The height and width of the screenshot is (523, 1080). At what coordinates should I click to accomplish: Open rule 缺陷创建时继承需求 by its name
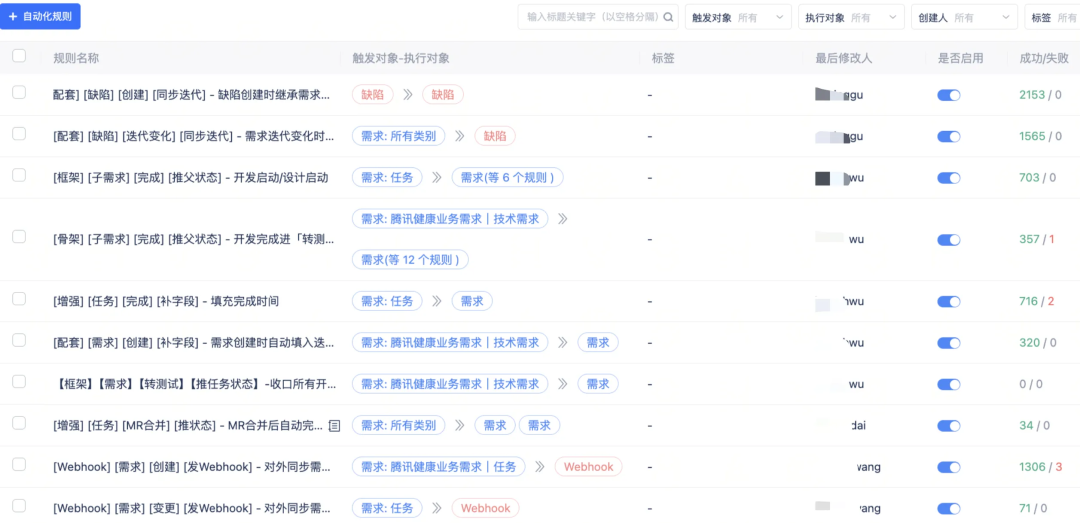click(x=191, y=95)
